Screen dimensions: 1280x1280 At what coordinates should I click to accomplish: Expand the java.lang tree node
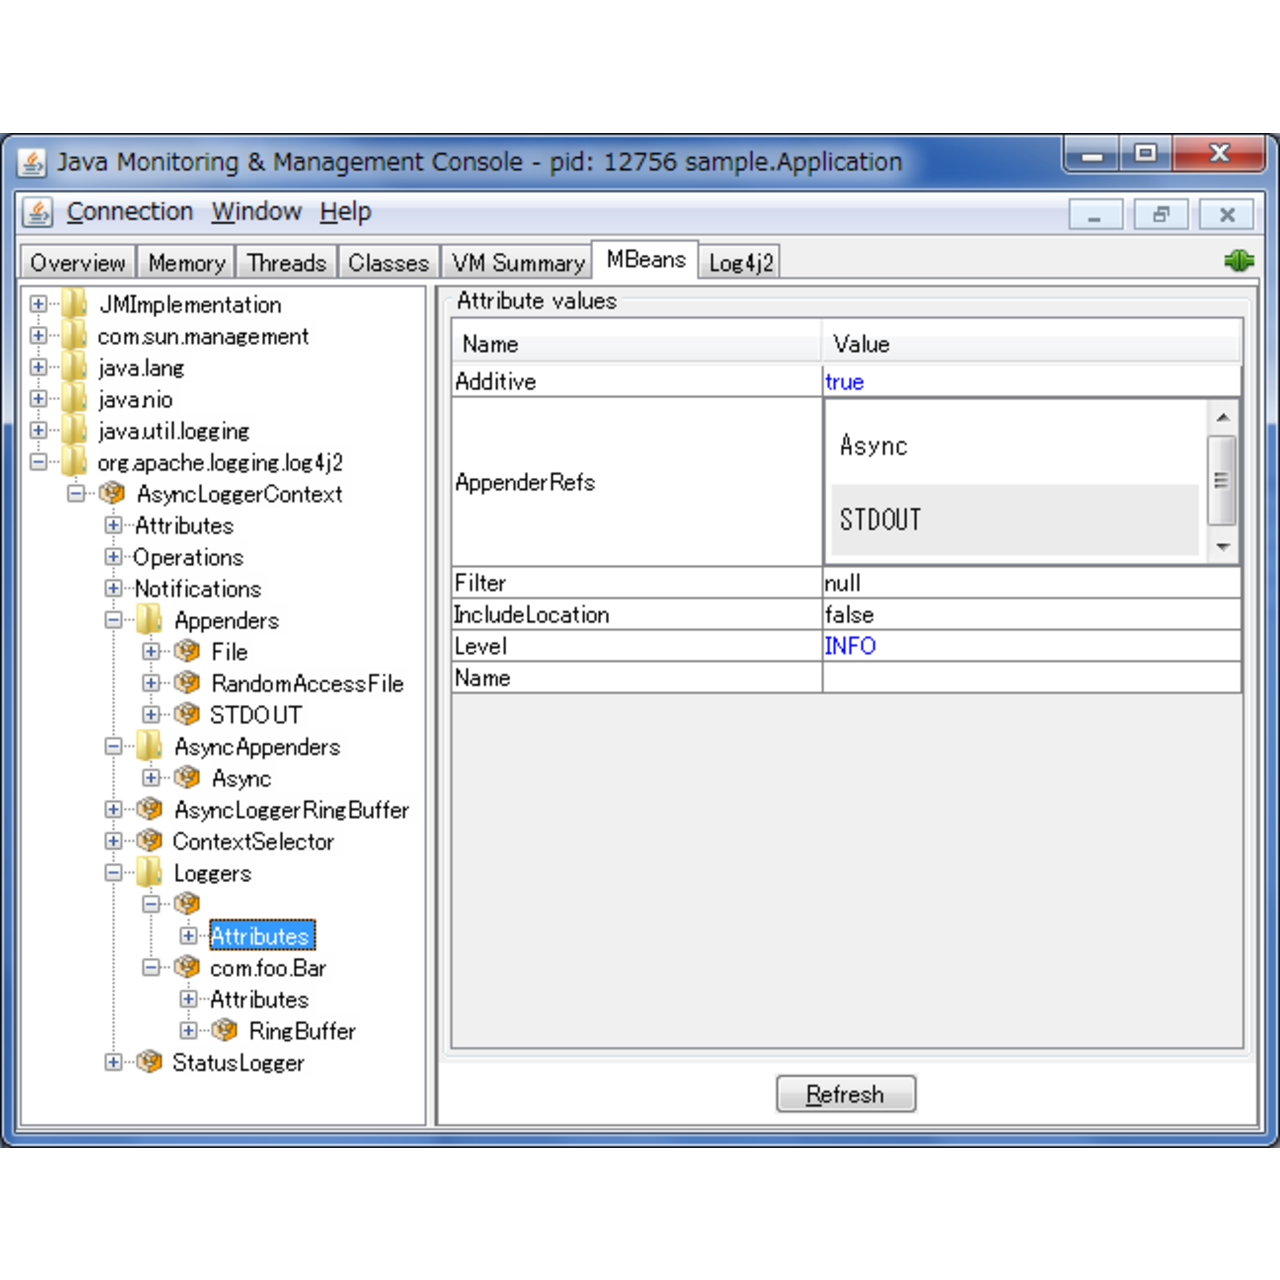click(38, 367)
